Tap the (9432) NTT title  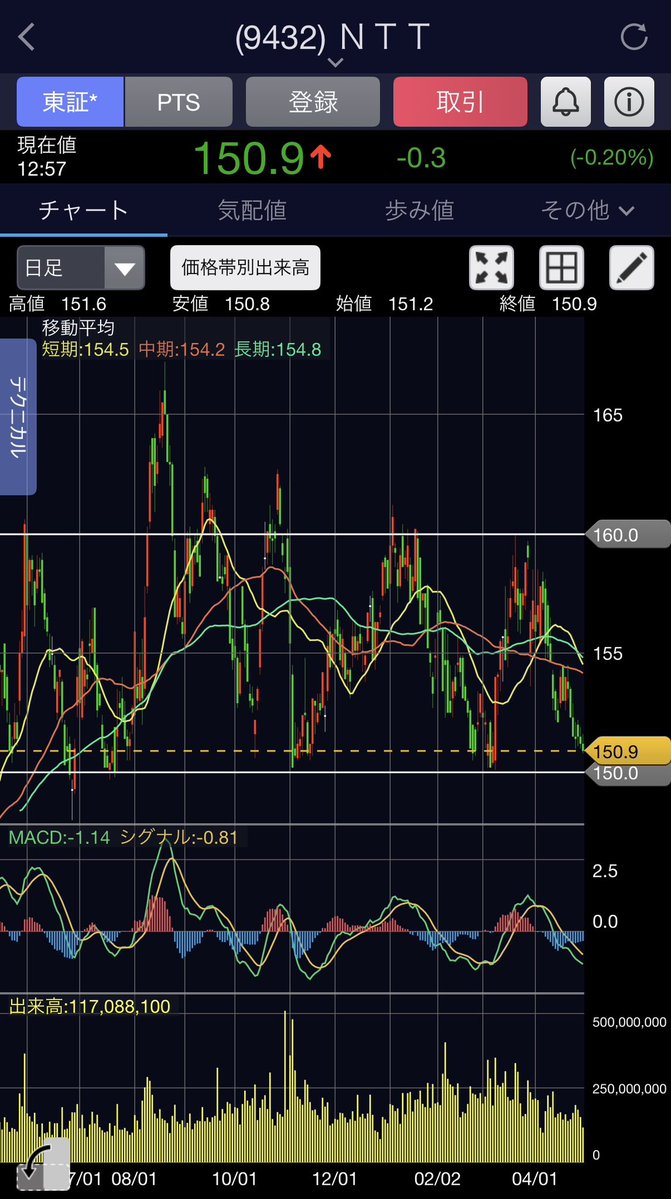click(x=332, y=37)
